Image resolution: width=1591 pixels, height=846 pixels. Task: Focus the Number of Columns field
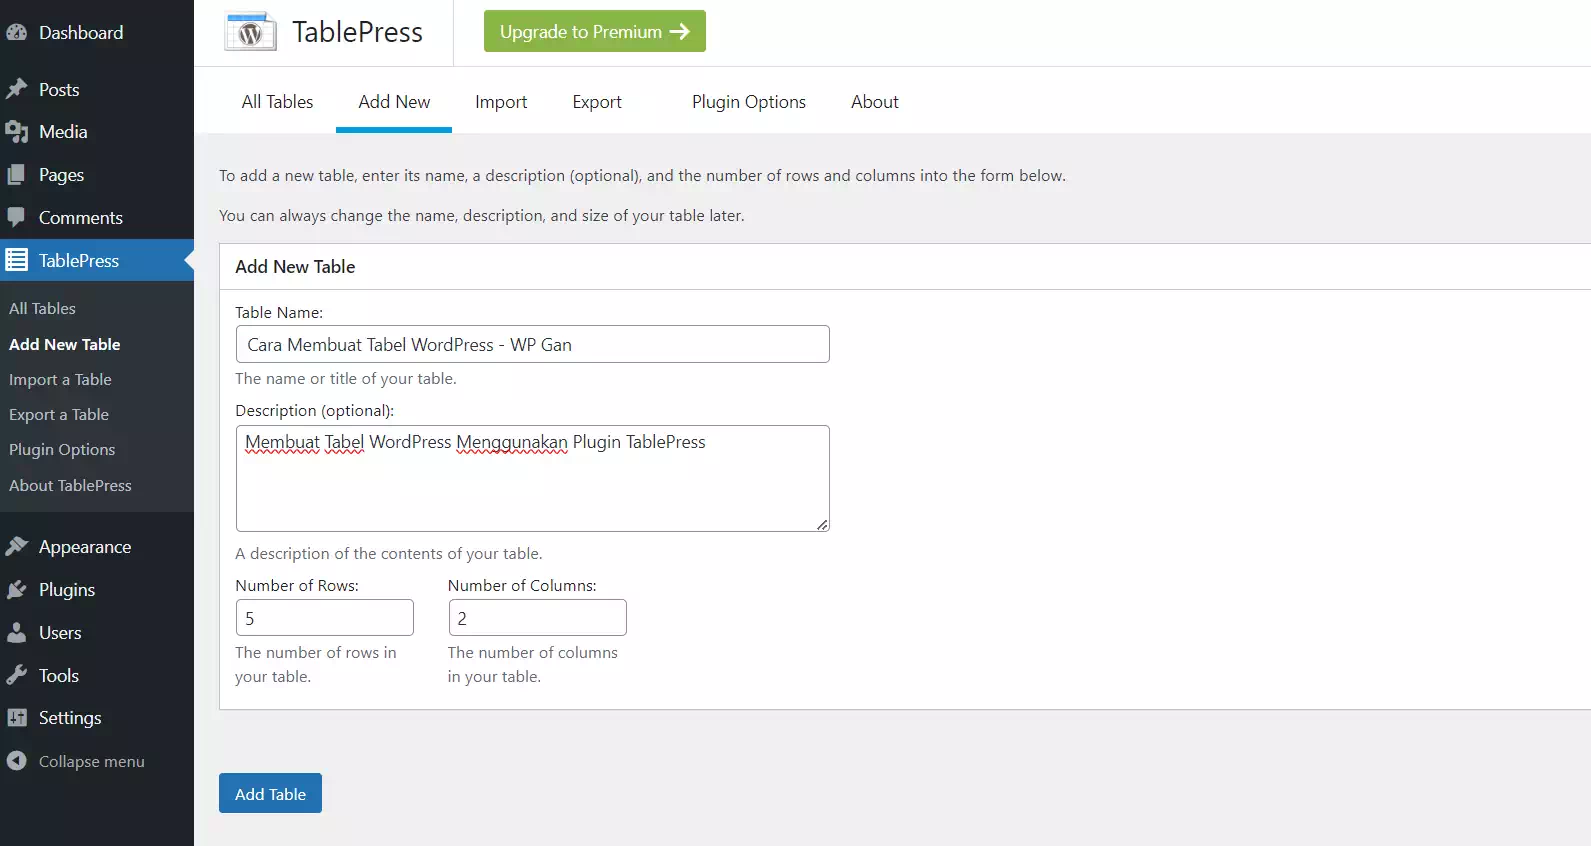click(x=537, y=617)
